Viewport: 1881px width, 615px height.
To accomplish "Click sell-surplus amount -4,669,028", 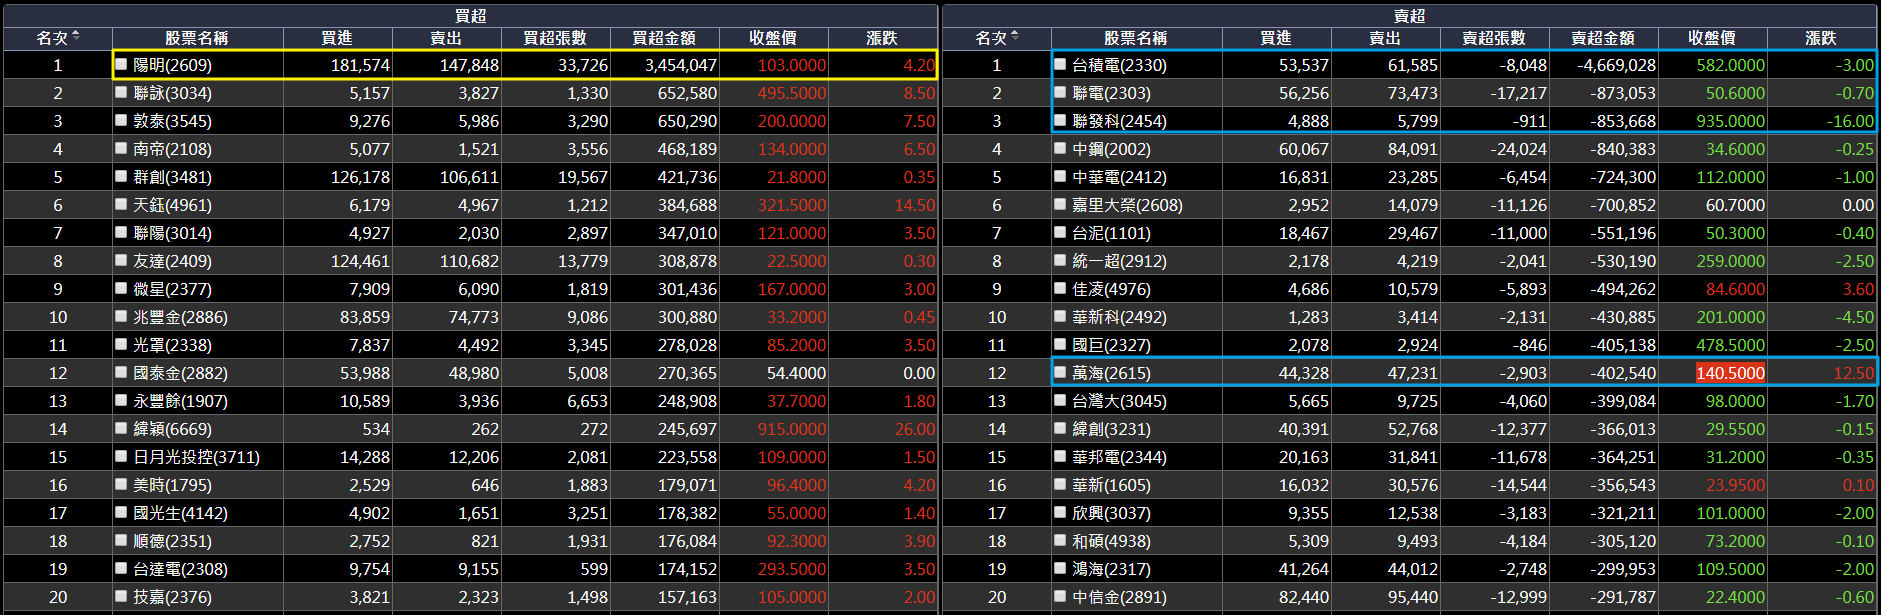I will pyautogui.click(x=1616, y=64).
